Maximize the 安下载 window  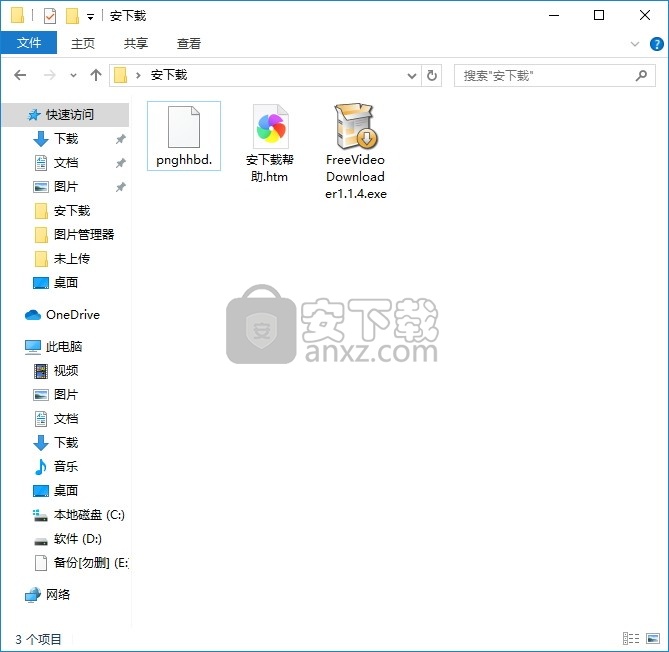point(599,15)
